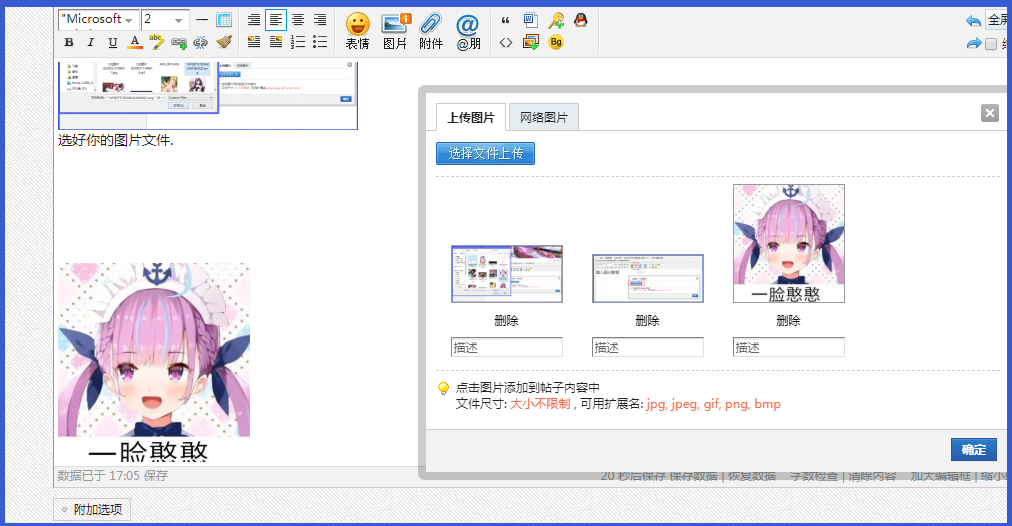Tick the checkbox below the 全屏 button
Image resolution: width=1012 pixels, height=526 pixels.
point(991,44)
